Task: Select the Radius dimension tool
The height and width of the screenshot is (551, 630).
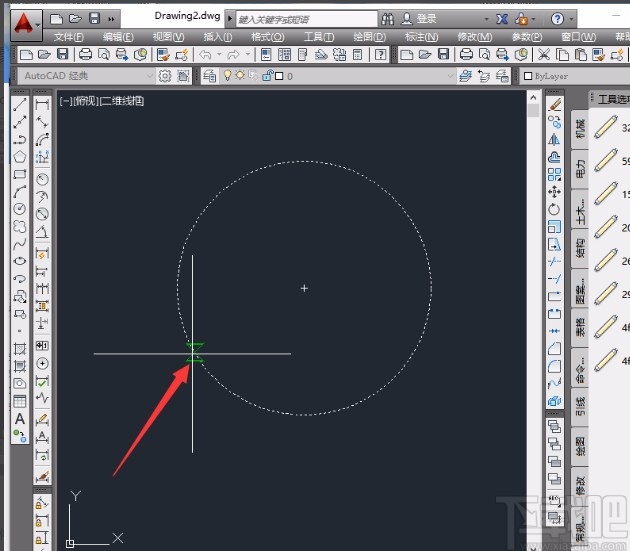Action: click(x=42, y=179)
